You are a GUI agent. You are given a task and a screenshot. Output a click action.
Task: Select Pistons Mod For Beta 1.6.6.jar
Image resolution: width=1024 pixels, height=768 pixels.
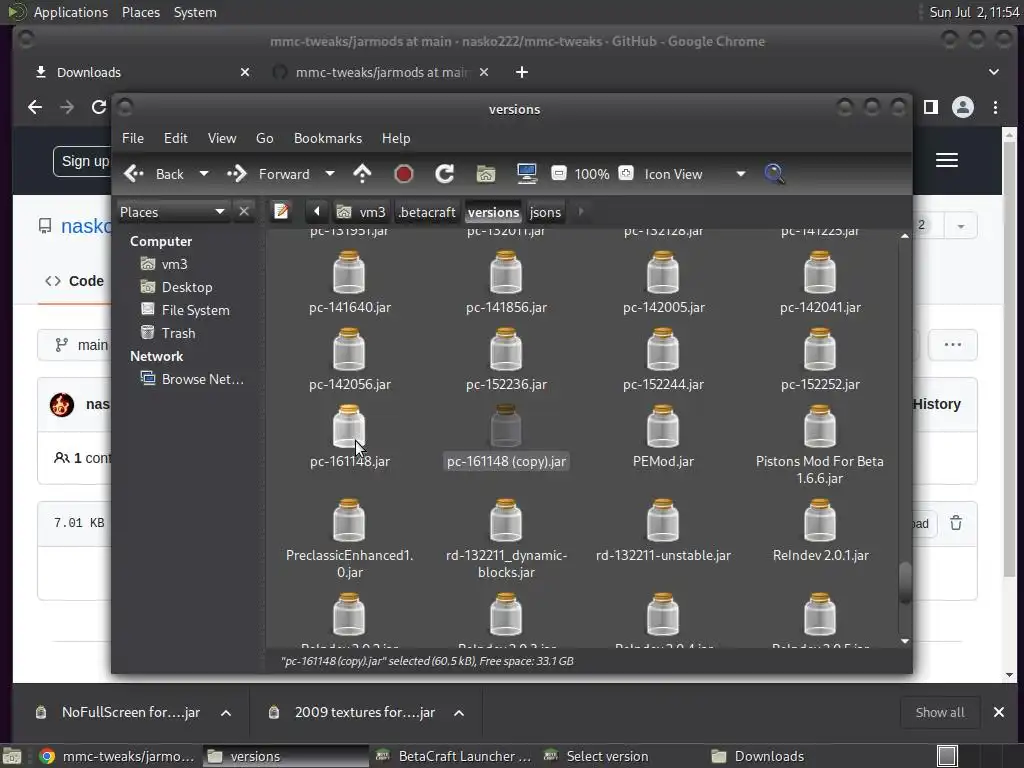tap(820, 444)
